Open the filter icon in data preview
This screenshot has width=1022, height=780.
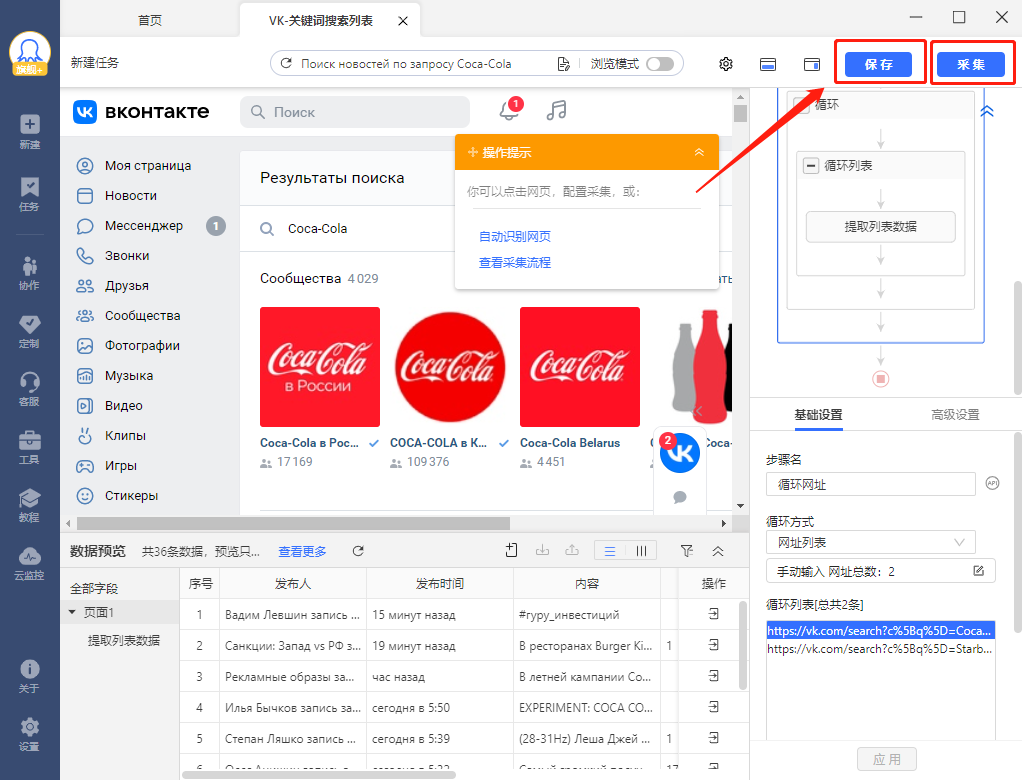686,551
